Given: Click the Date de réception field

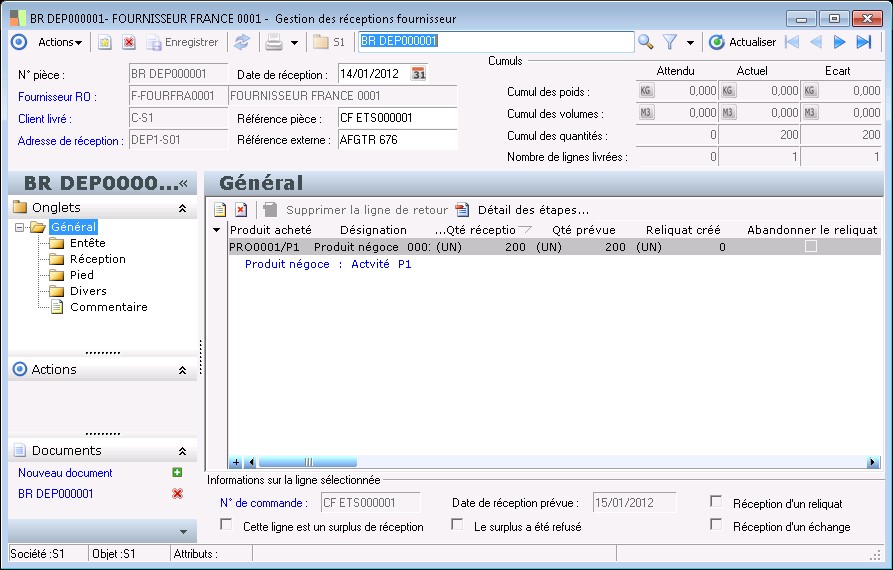Looking at the screenshot, I should [x=374, y=74].
